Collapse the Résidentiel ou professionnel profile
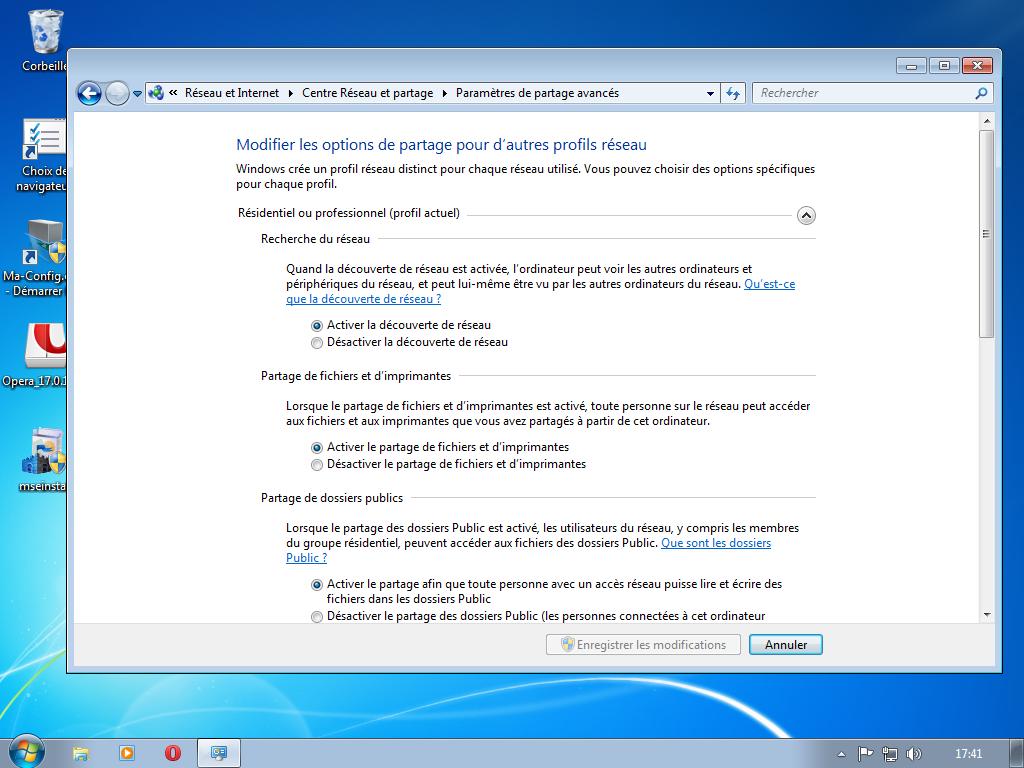This screenshot has height=768, width=1024. [x=806, y=216]
